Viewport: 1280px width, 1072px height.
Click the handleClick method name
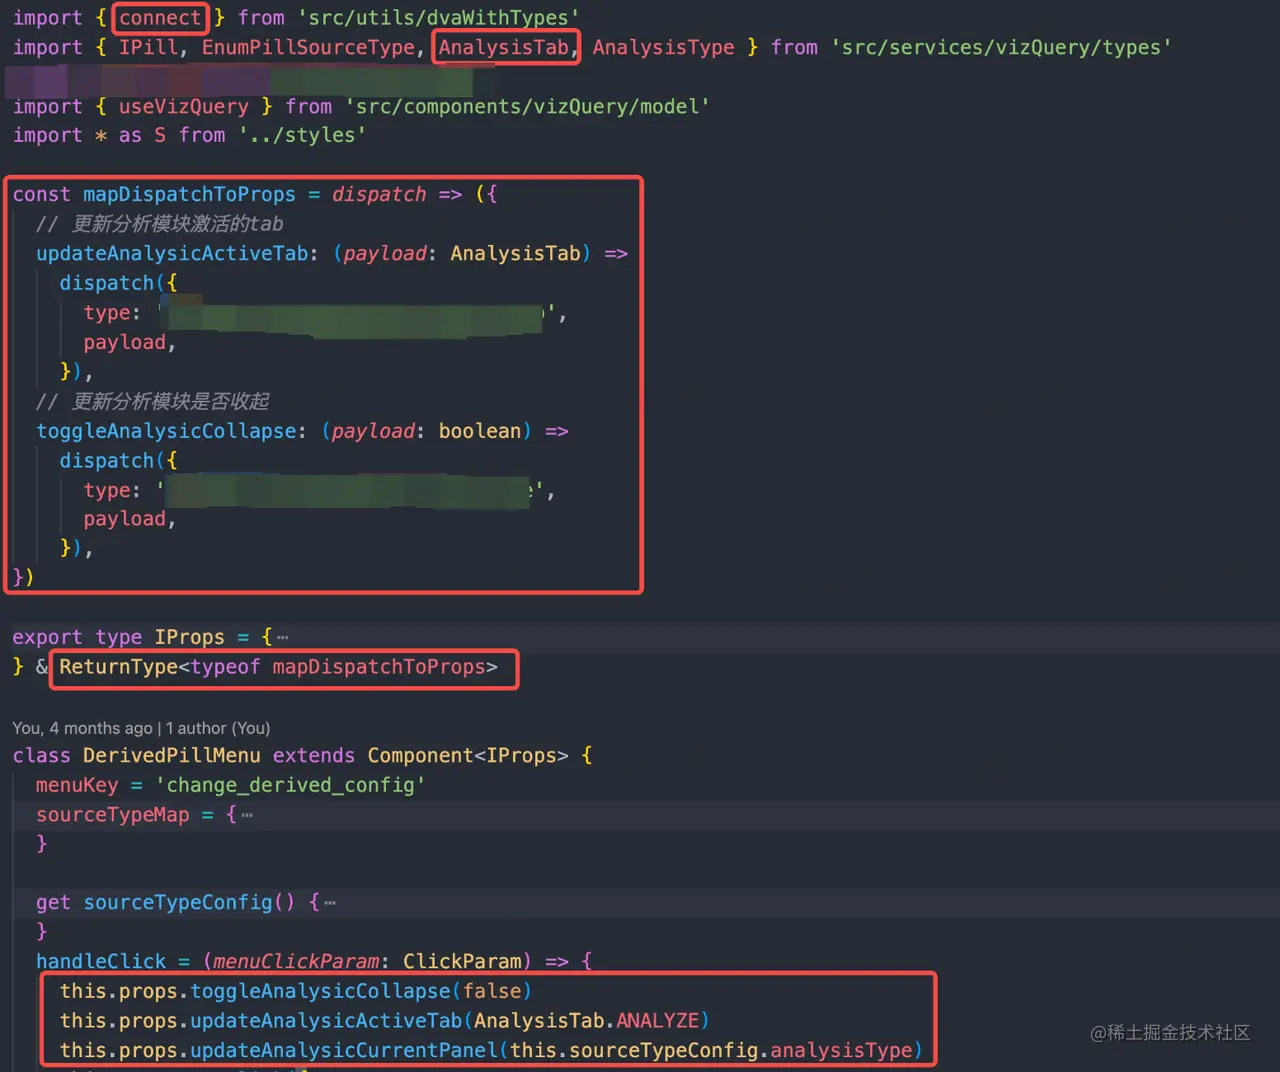pos(101,962)
